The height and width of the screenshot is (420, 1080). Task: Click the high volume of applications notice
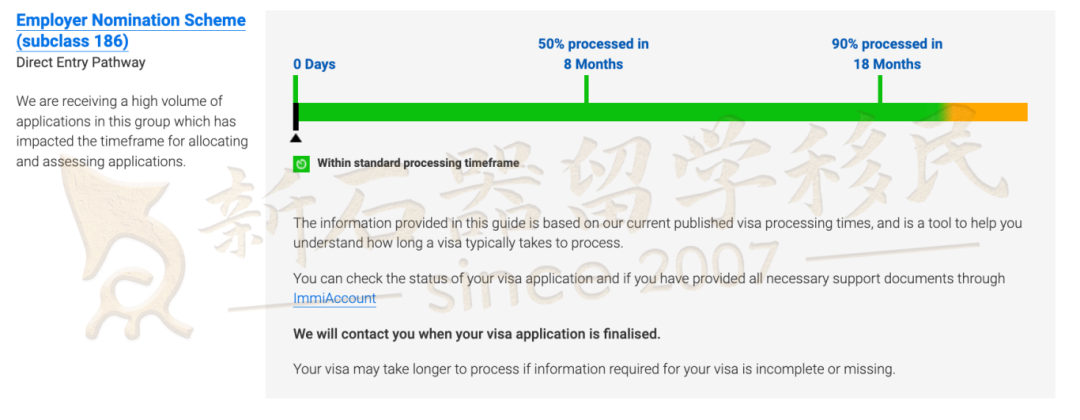132,132
